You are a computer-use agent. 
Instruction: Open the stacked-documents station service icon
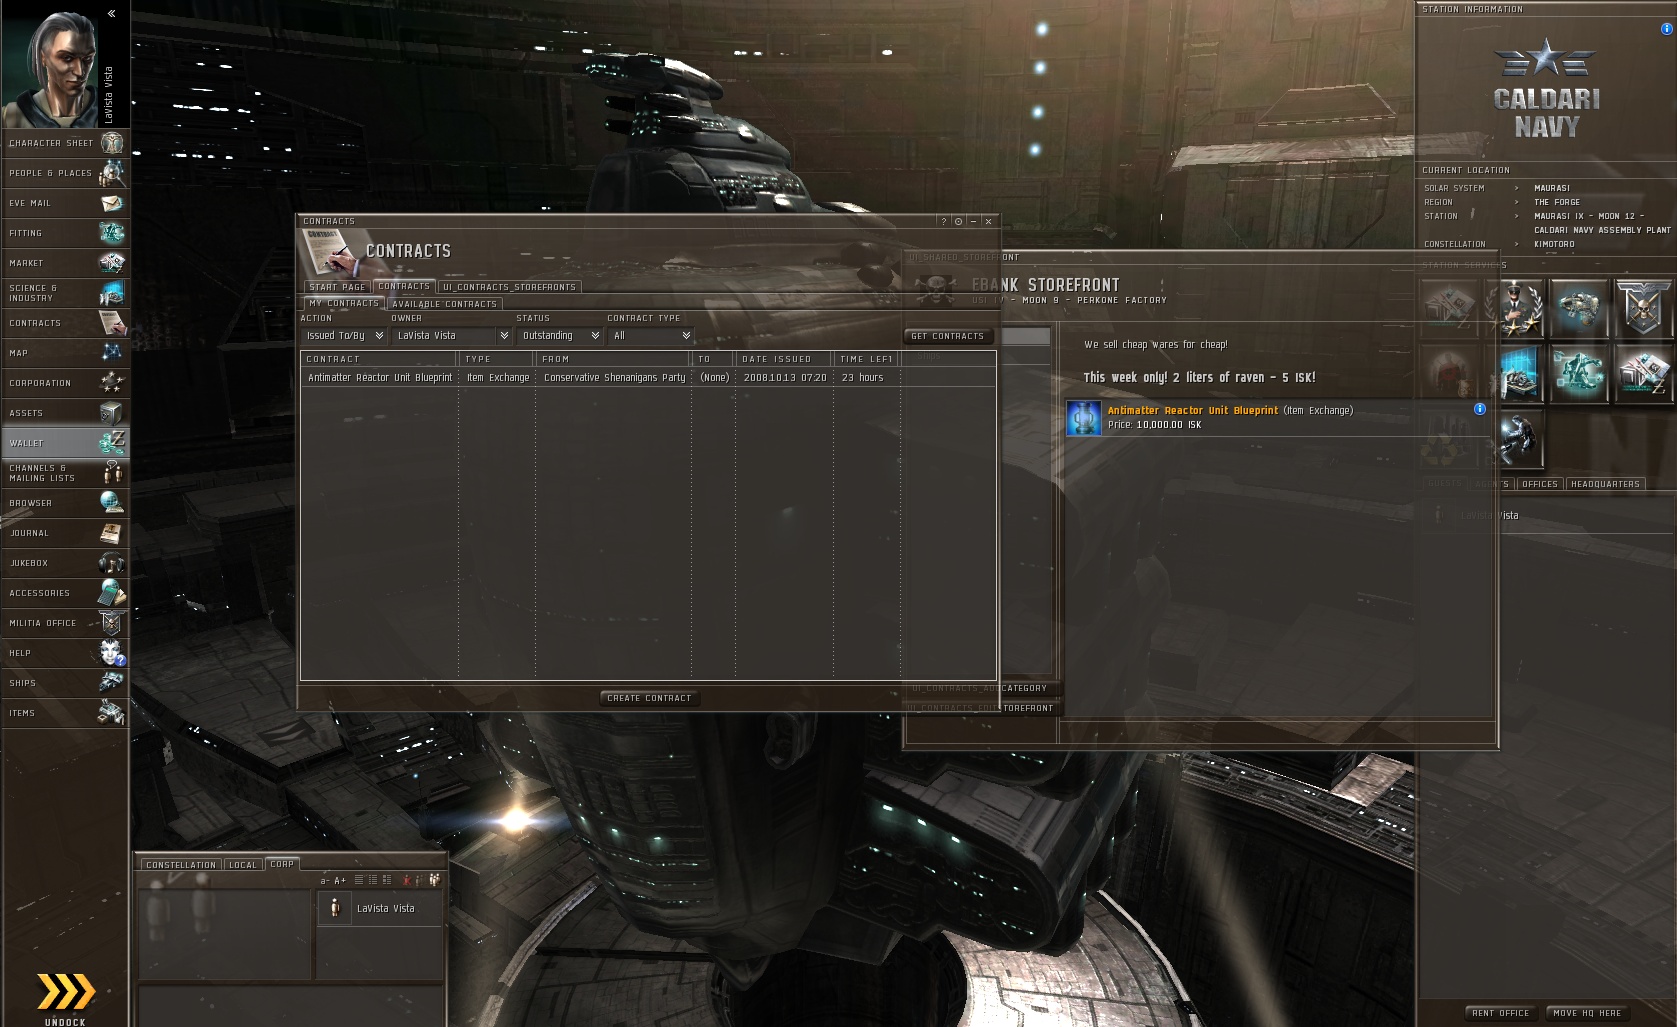point(1644,373)
